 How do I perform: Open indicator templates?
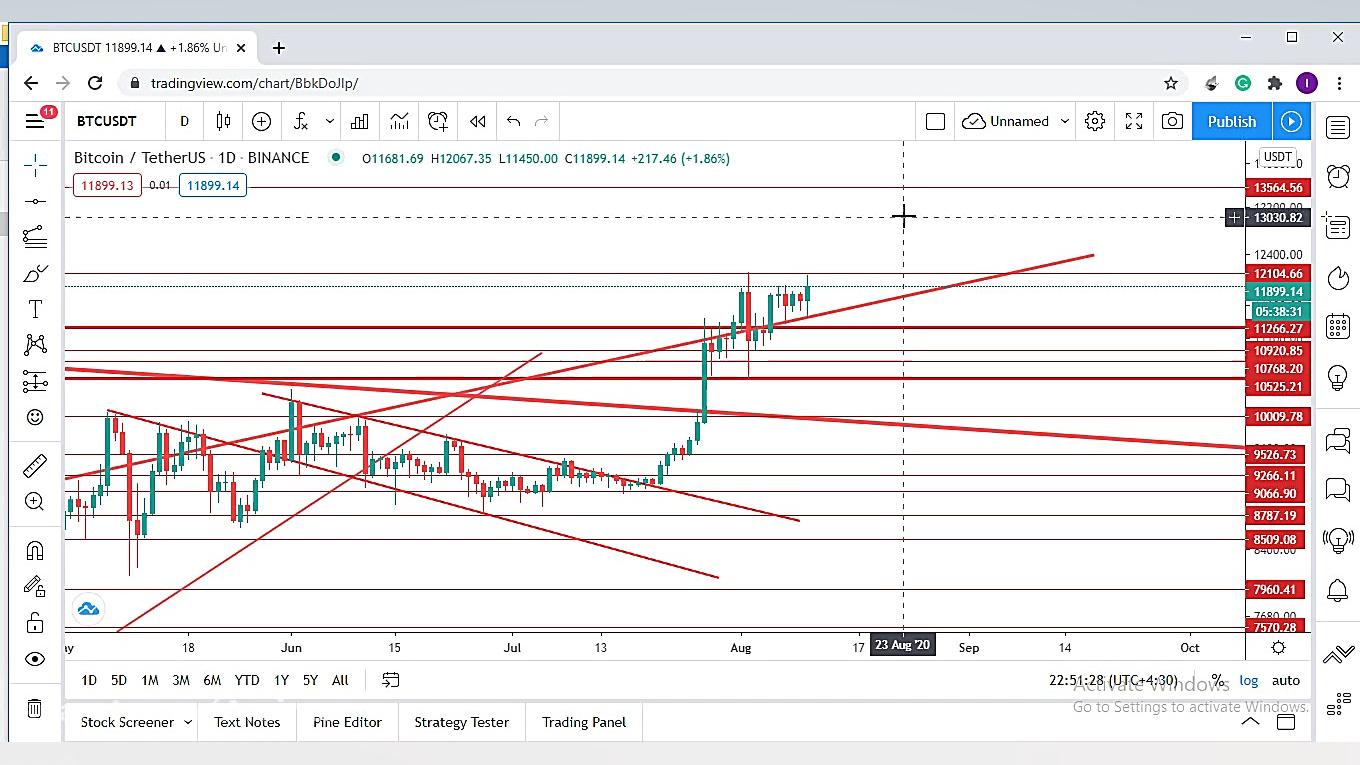[399, 121]
